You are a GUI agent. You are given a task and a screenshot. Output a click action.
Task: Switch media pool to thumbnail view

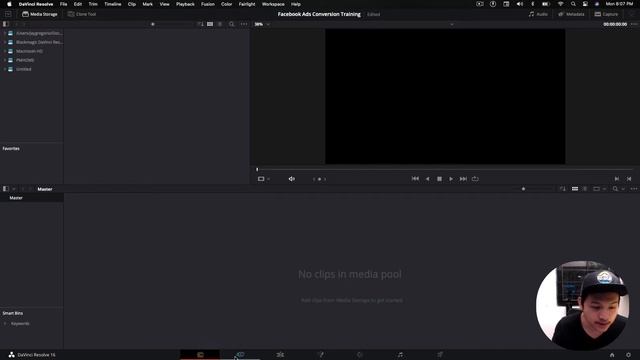575,189
